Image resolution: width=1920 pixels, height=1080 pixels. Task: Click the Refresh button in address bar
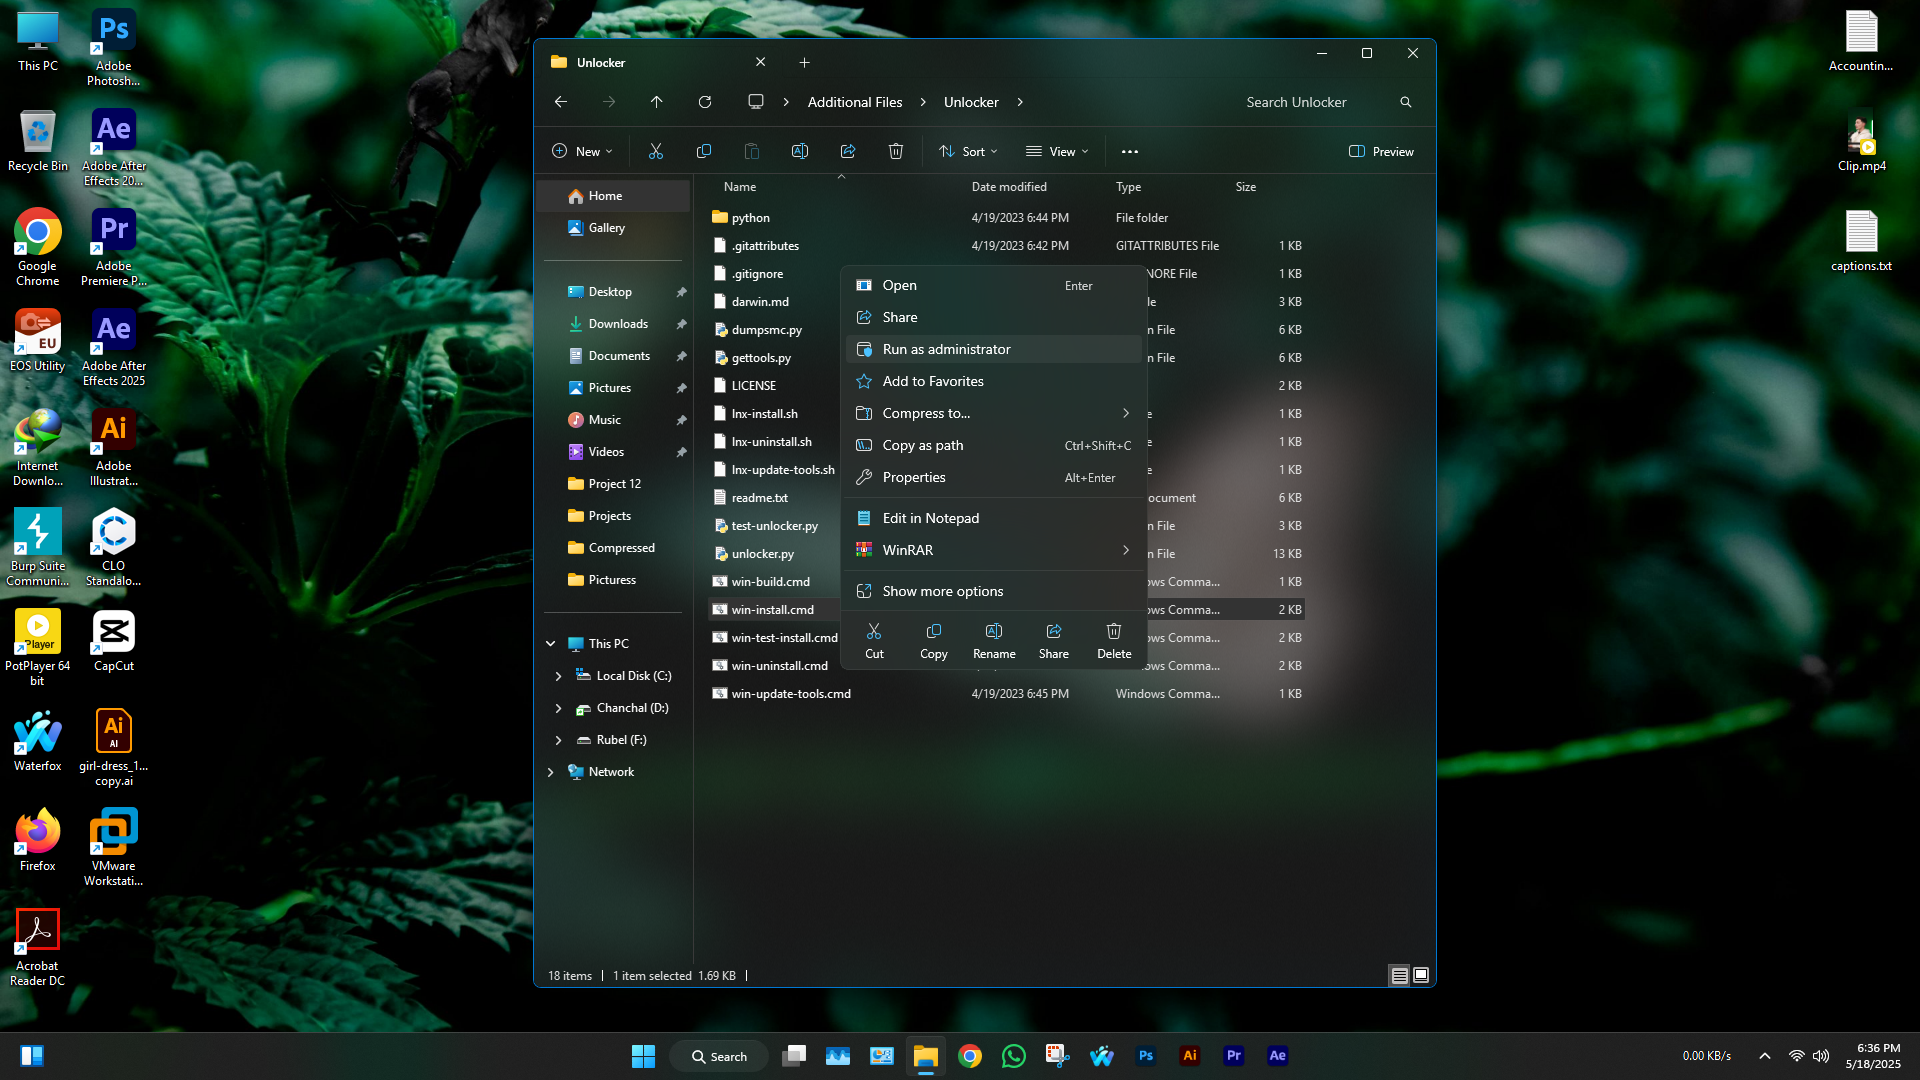[x=705, y=102]
